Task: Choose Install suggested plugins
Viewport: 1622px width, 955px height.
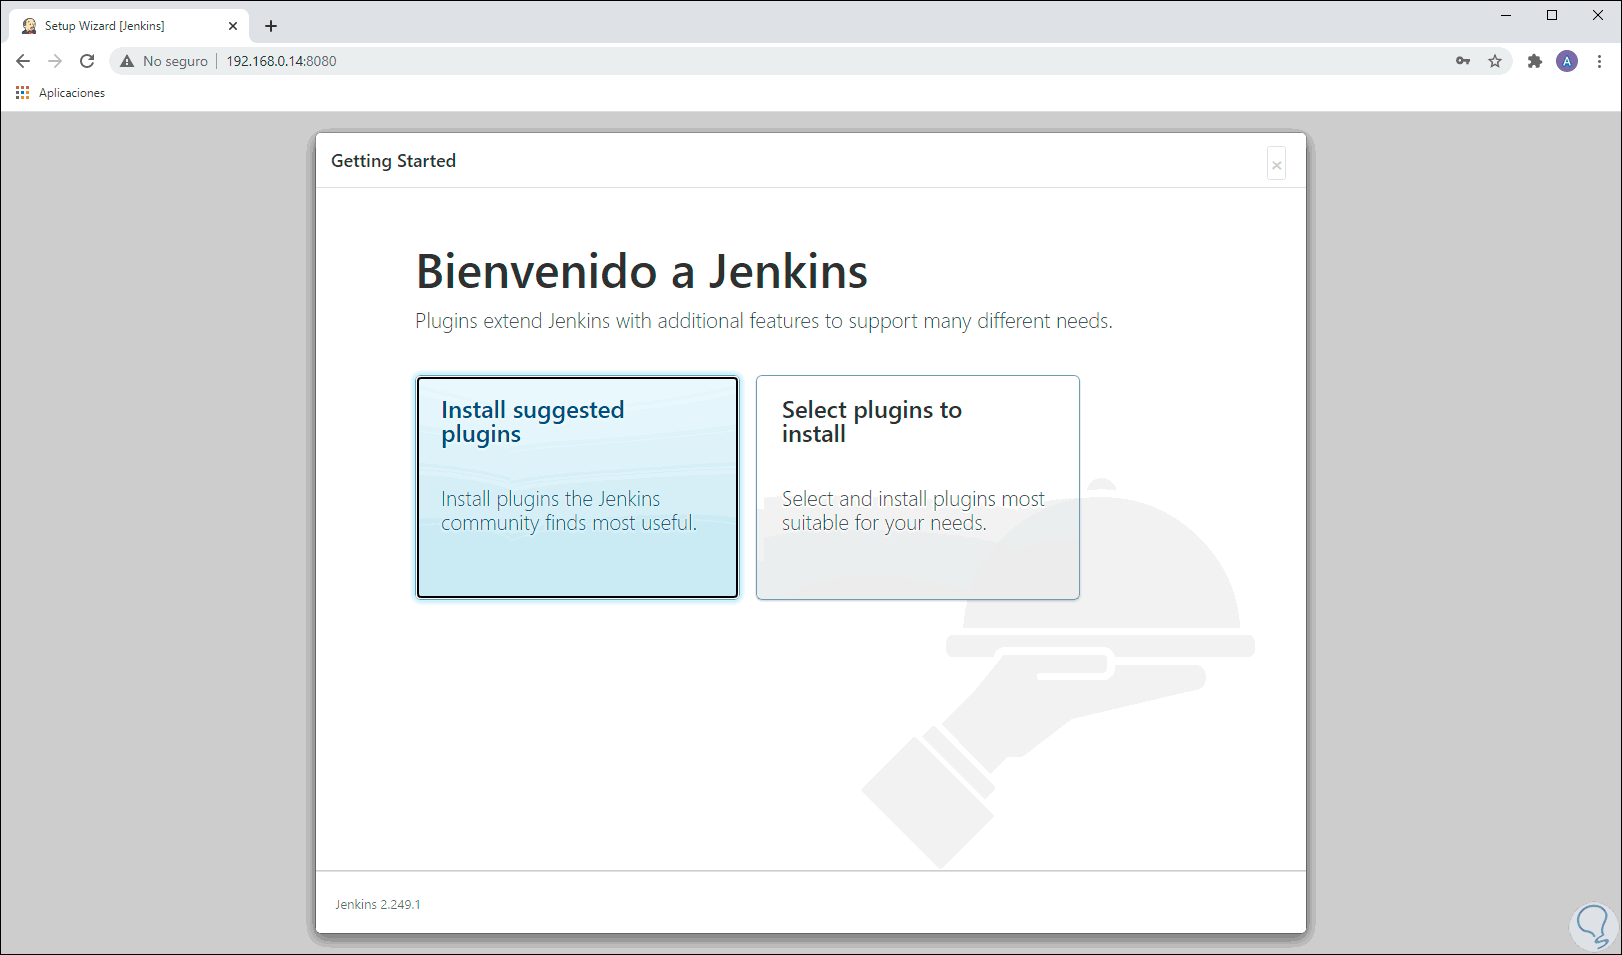Action: click(x=578, y=487)
